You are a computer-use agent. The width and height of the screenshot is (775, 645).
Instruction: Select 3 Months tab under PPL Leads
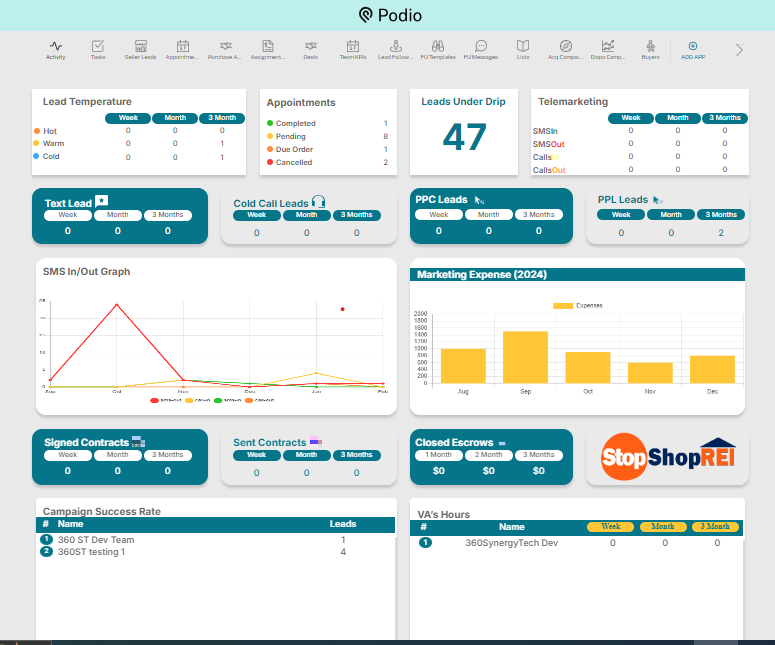[x=721, y=215]
